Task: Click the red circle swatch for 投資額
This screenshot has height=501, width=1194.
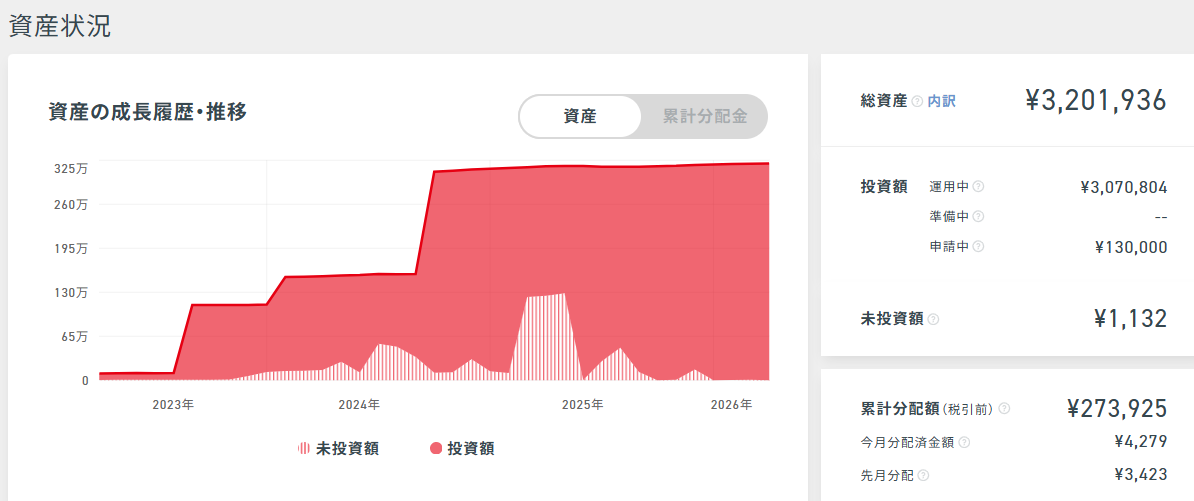Action: [436, 449]
